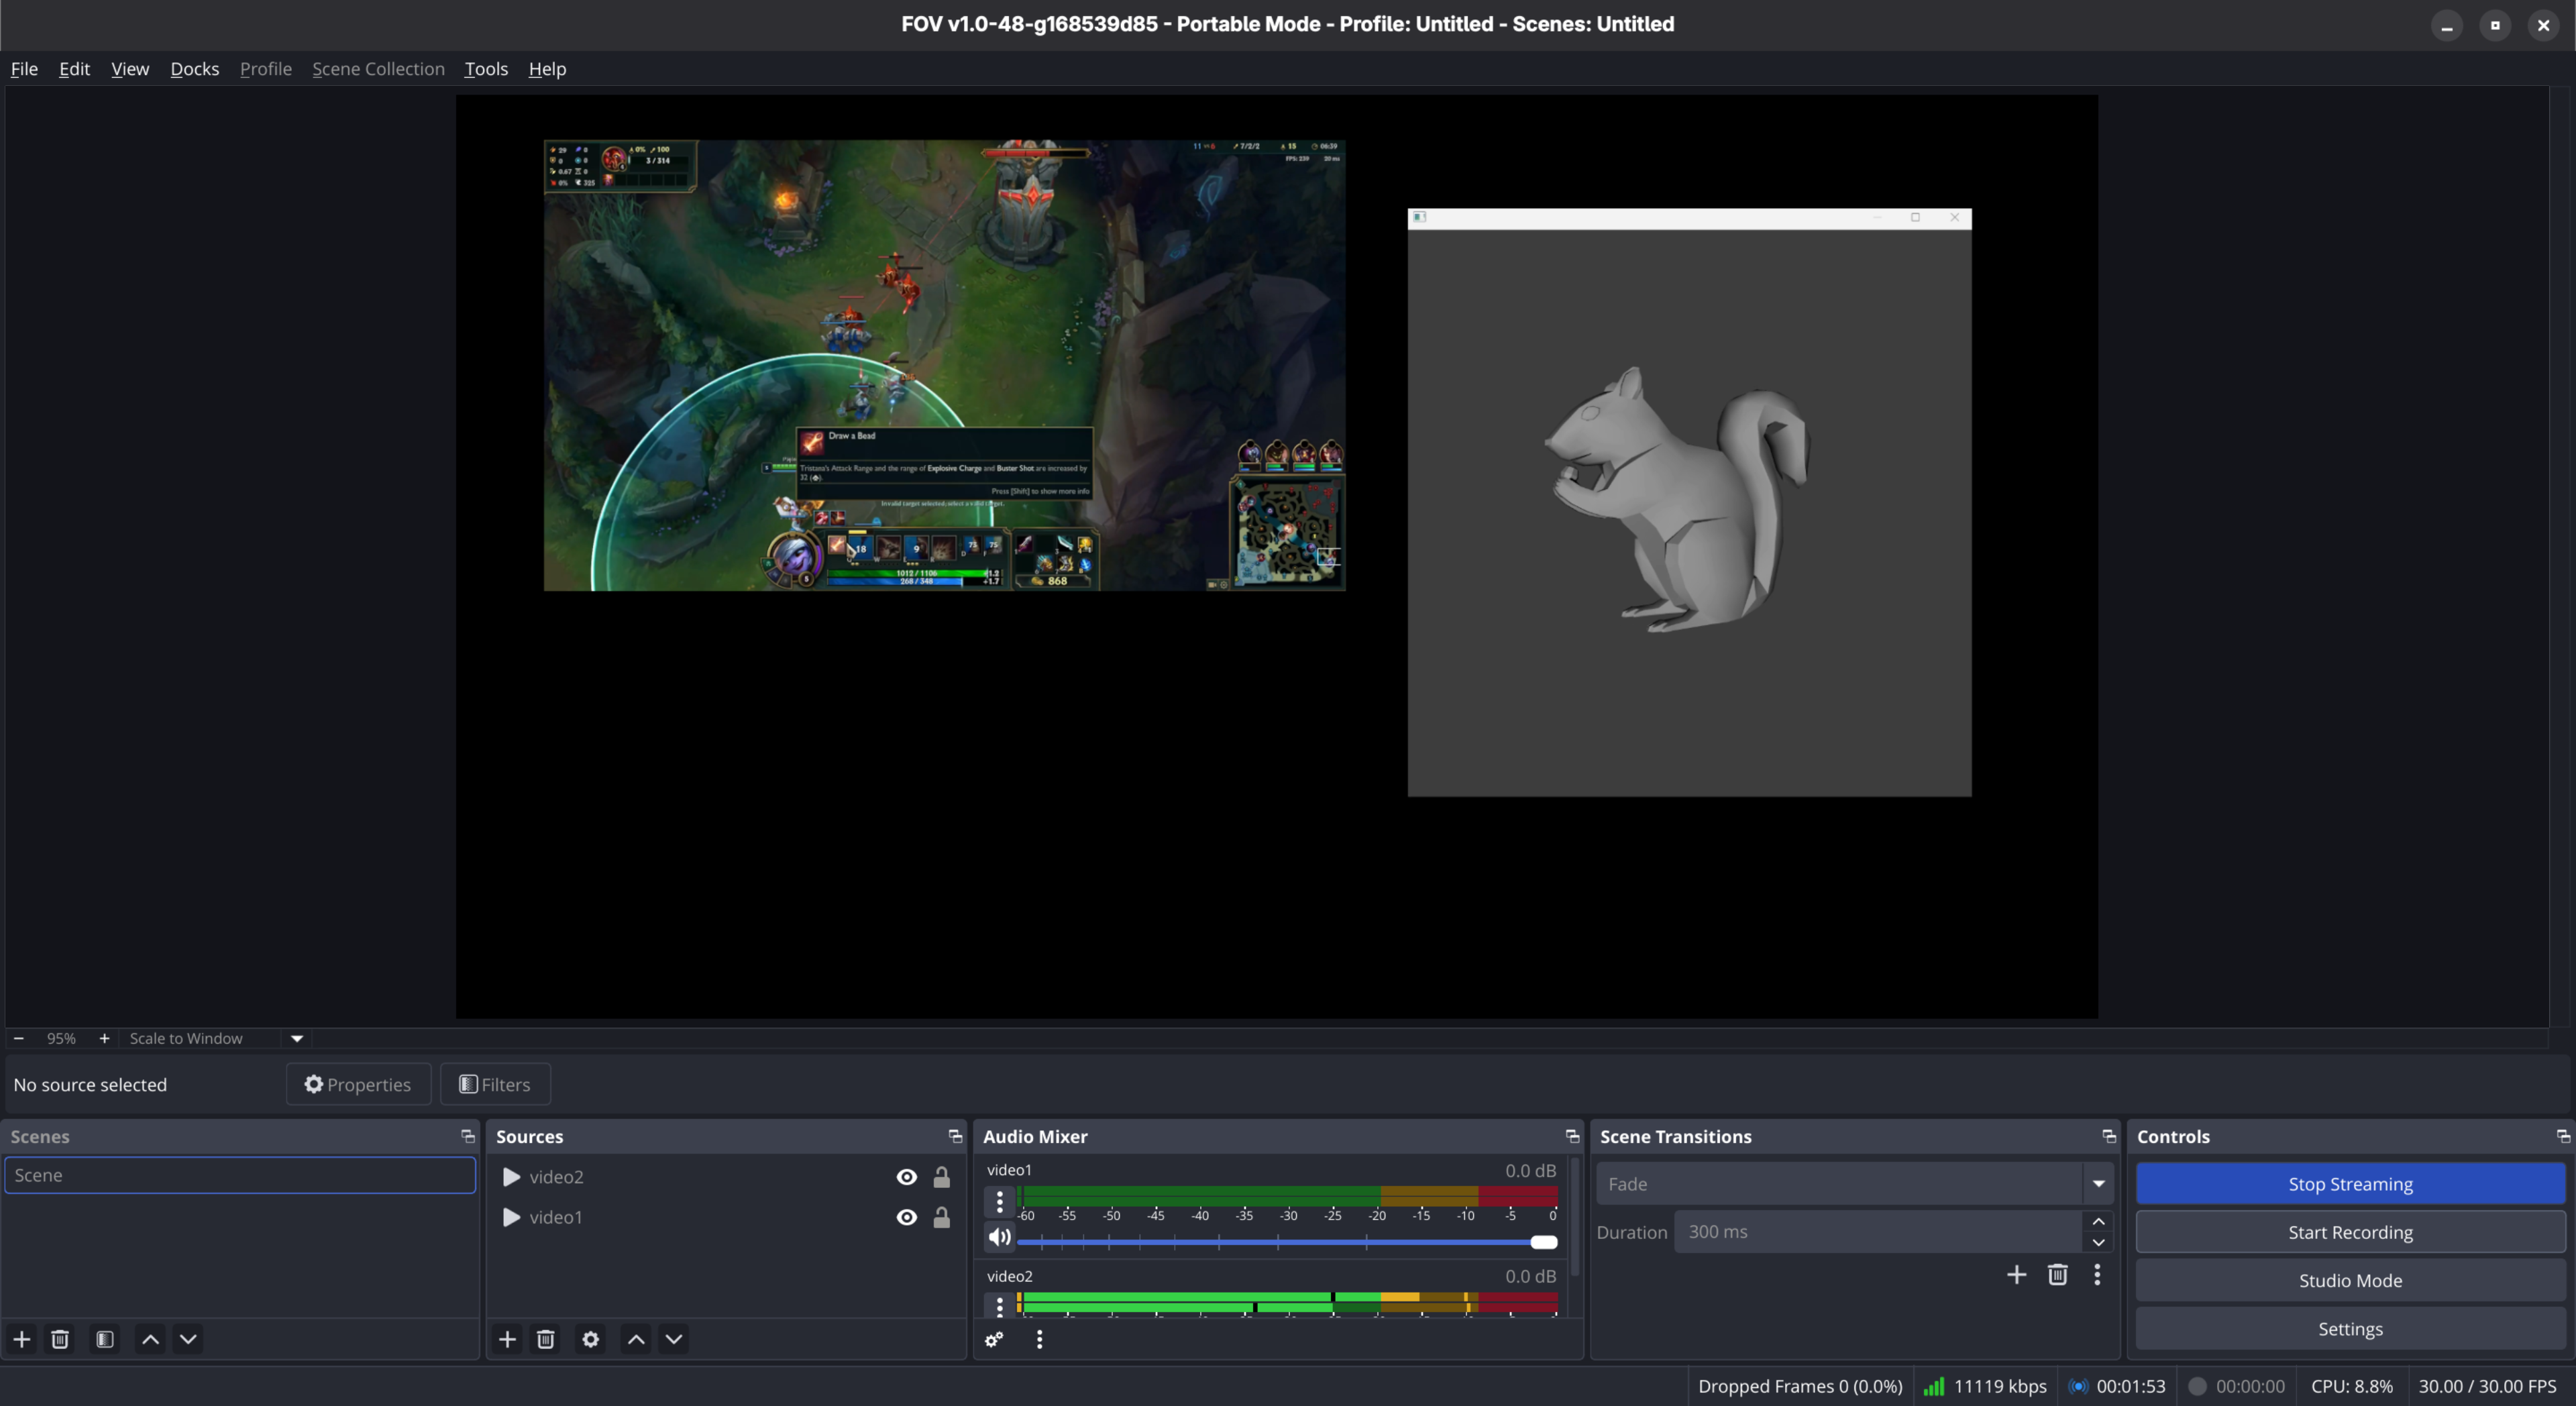Screen dimensions: 2576x1406
Task: Remove selected scene with trash icon
Action: coord(60,1339)
